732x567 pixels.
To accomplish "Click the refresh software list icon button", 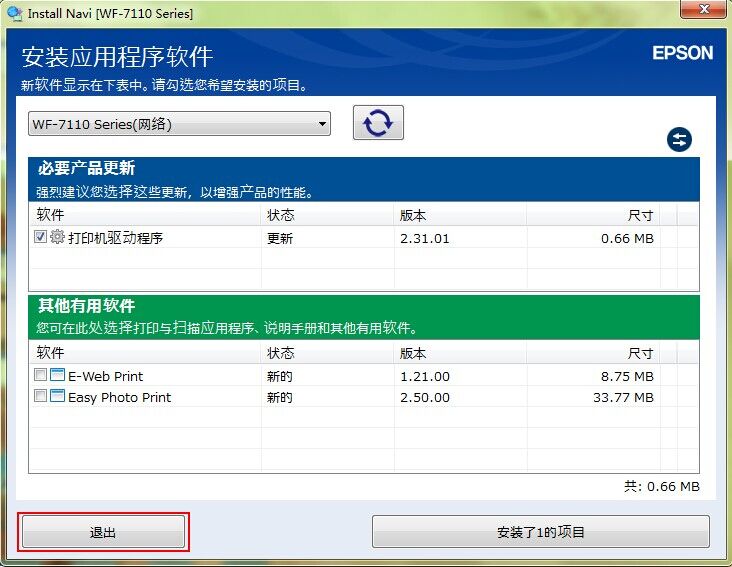I will pyautogui.click(x=378, y=123).
